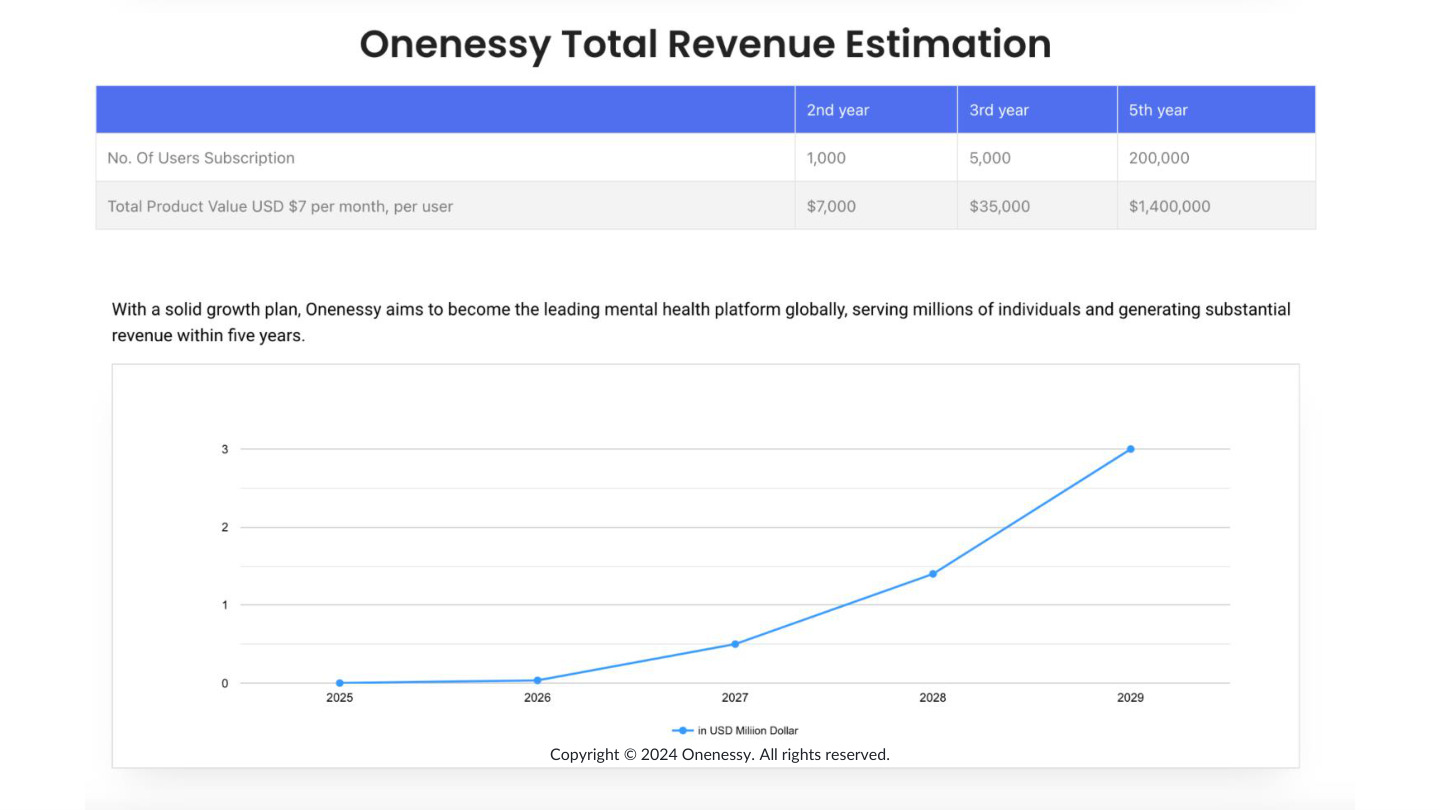Click the 2026 data point on chart

[538, 680]
